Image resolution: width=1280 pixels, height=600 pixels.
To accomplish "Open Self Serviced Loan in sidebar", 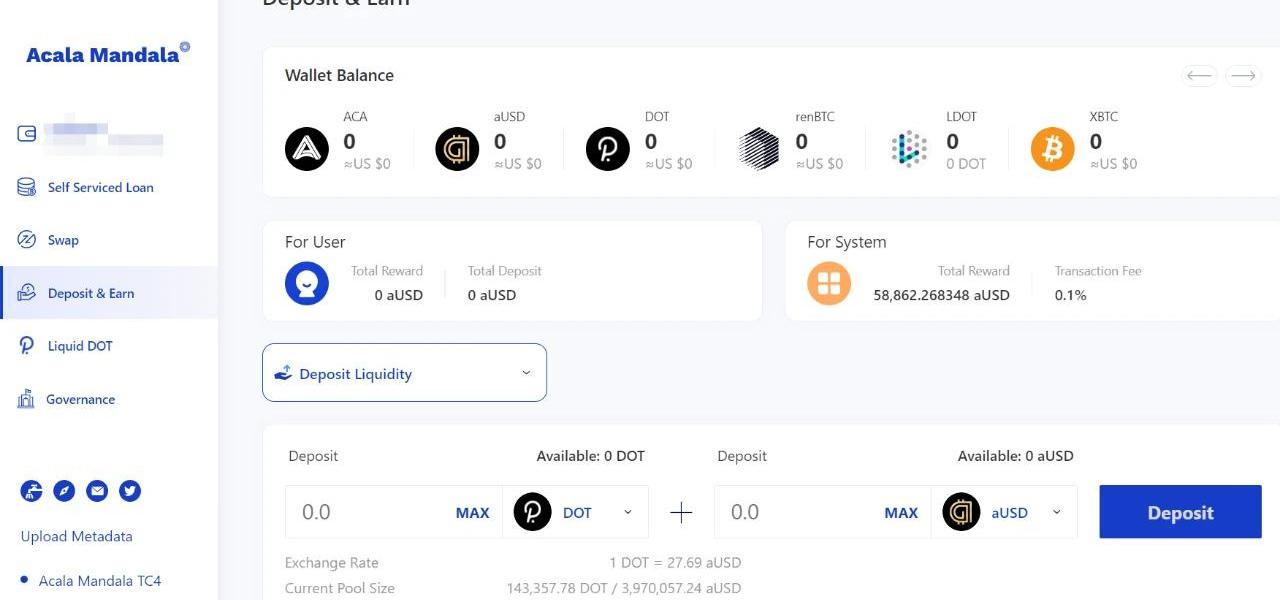I will point(100,187).
